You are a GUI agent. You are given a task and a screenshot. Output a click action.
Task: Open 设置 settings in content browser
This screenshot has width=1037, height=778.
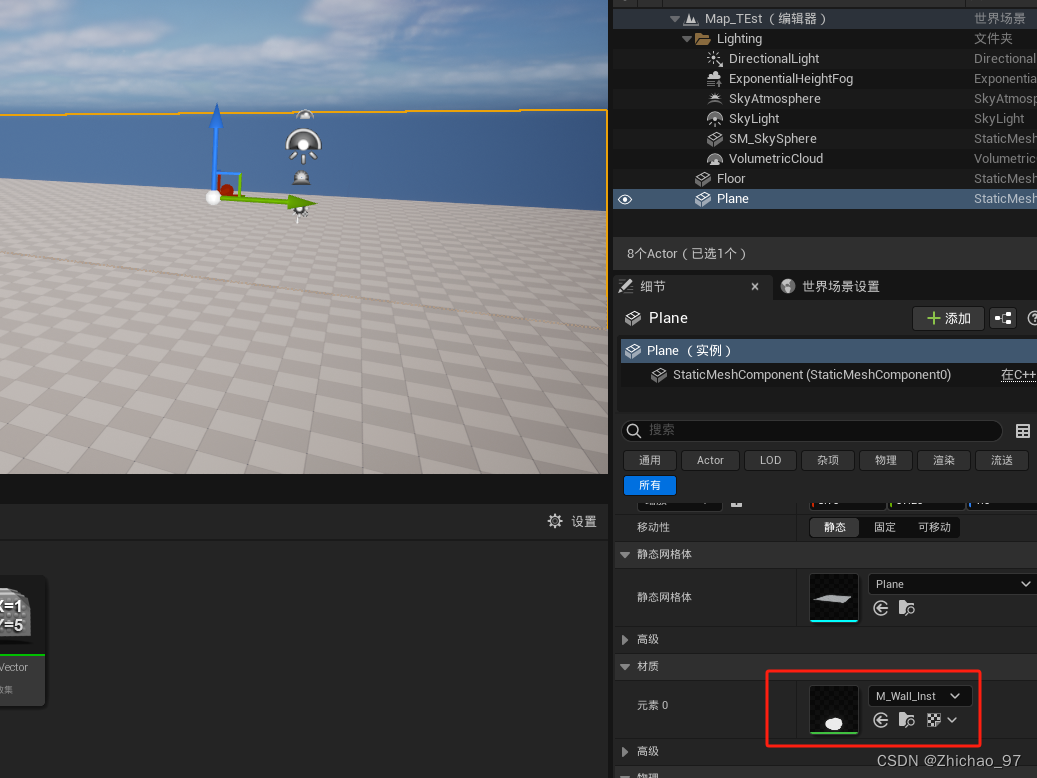(572, 521)
